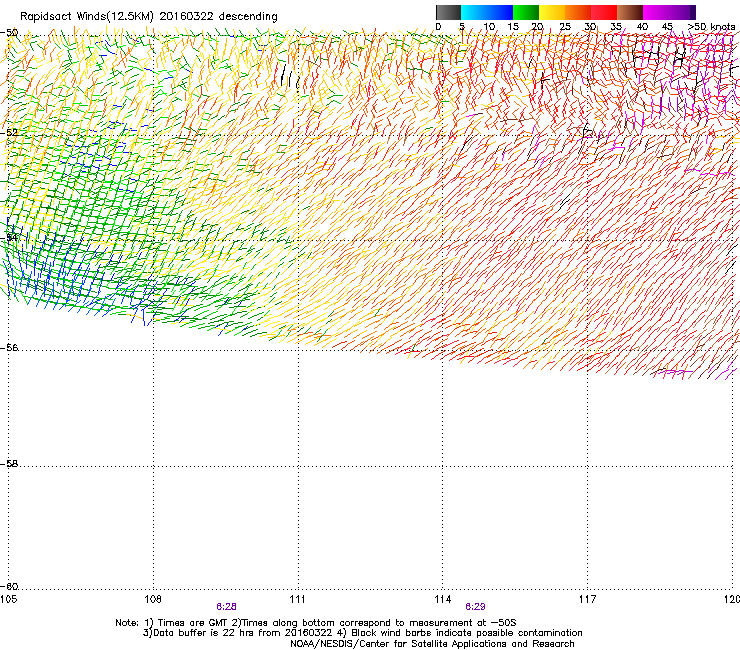This screenshot has width=740, height=650.
Task: Click the '25' legend scale number
Action: (x=565, y=27)
